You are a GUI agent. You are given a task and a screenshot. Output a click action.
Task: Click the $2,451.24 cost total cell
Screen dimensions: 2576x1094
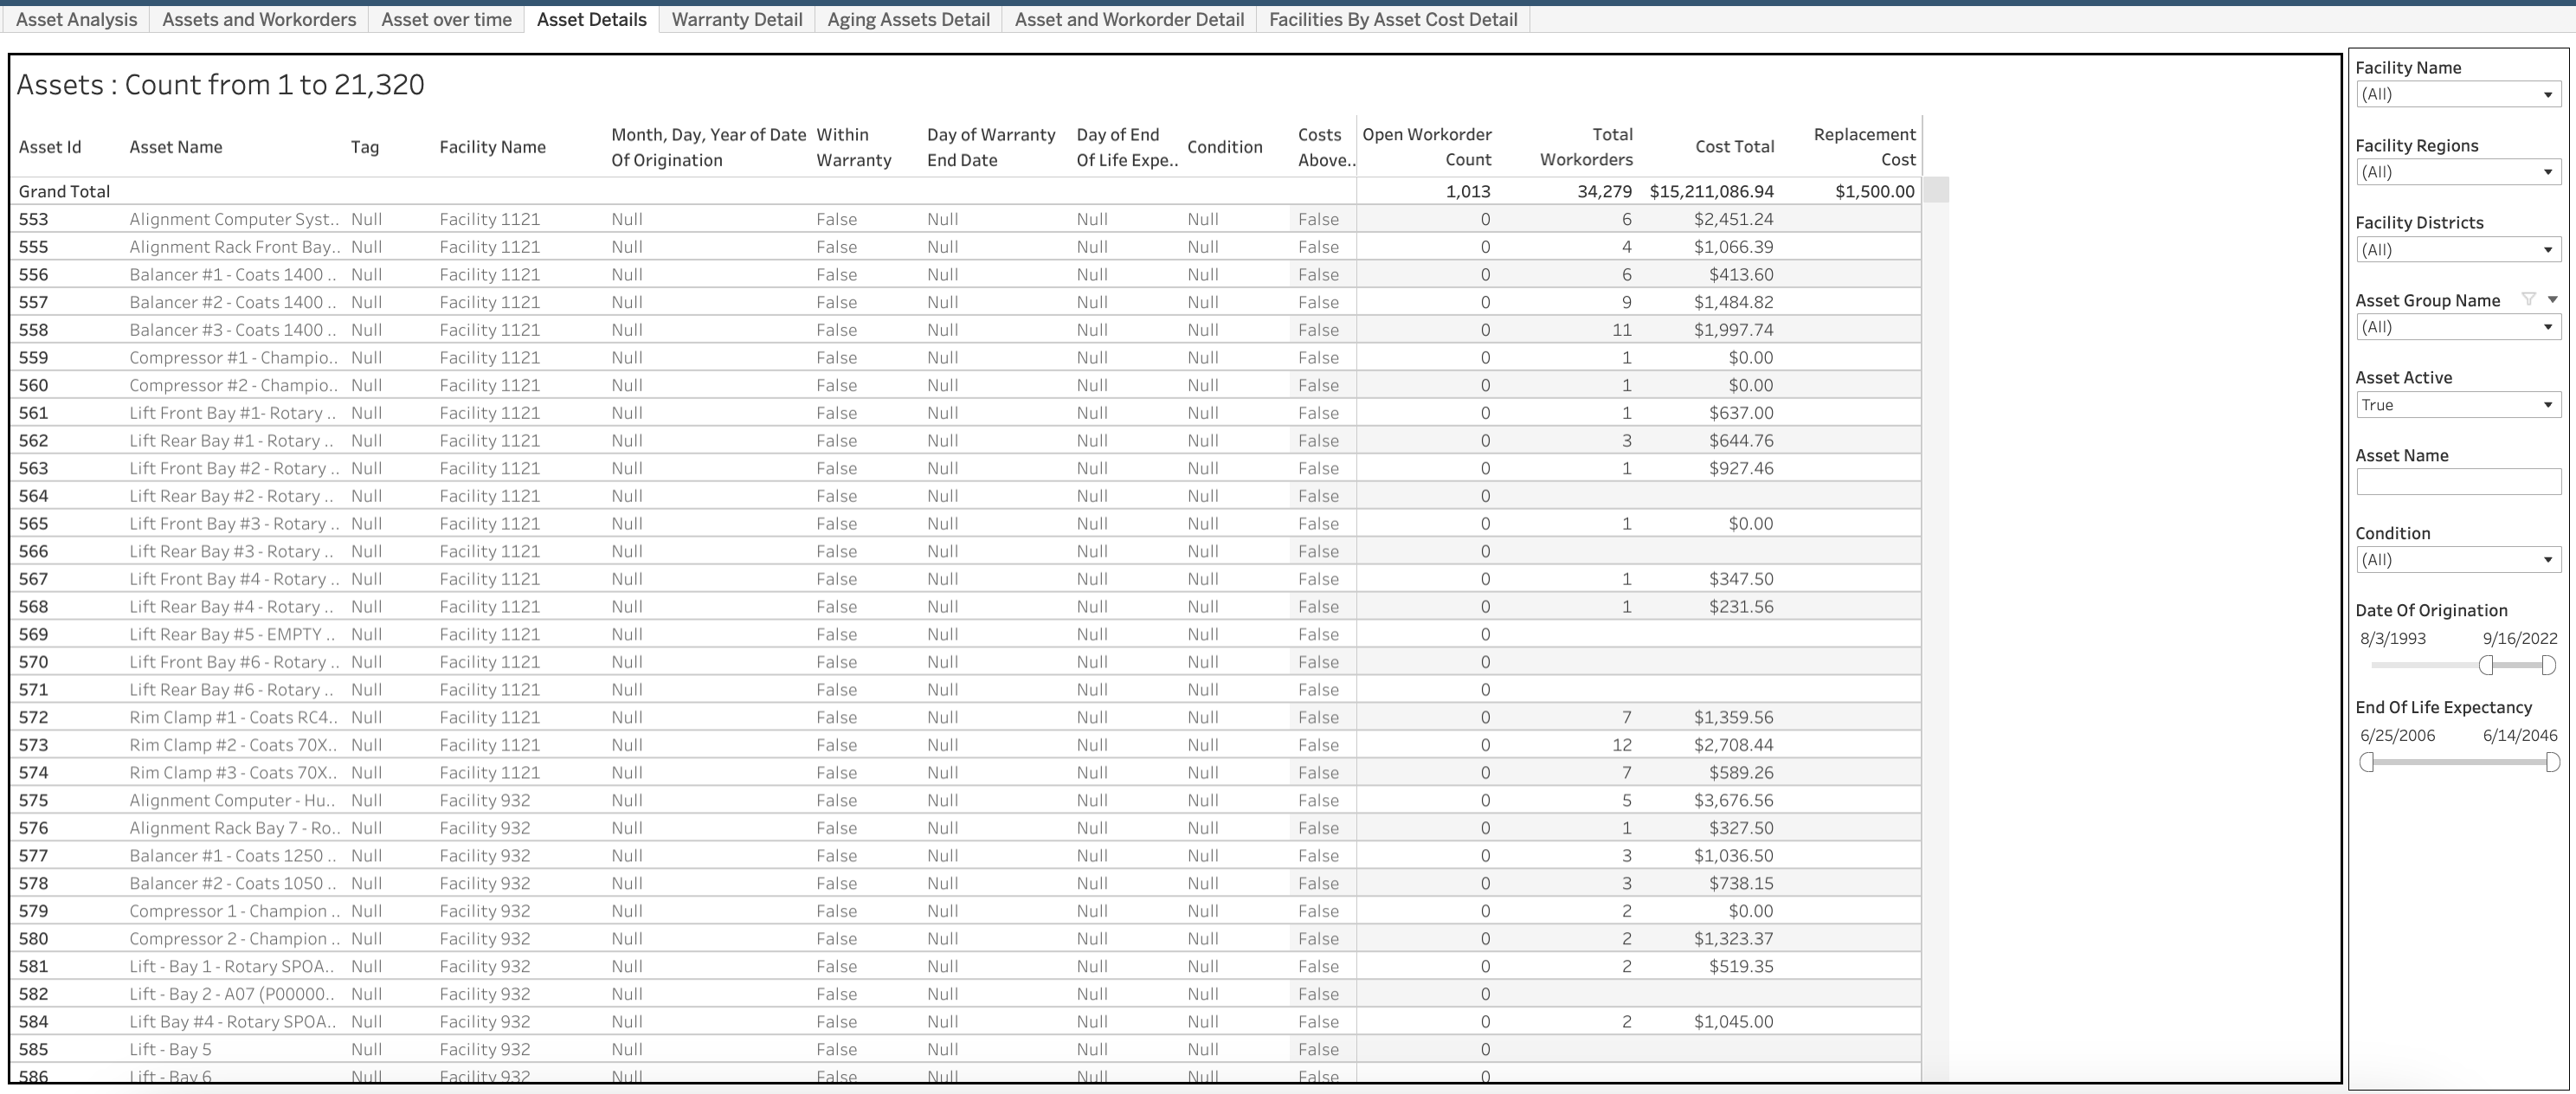click(1733, 219)
